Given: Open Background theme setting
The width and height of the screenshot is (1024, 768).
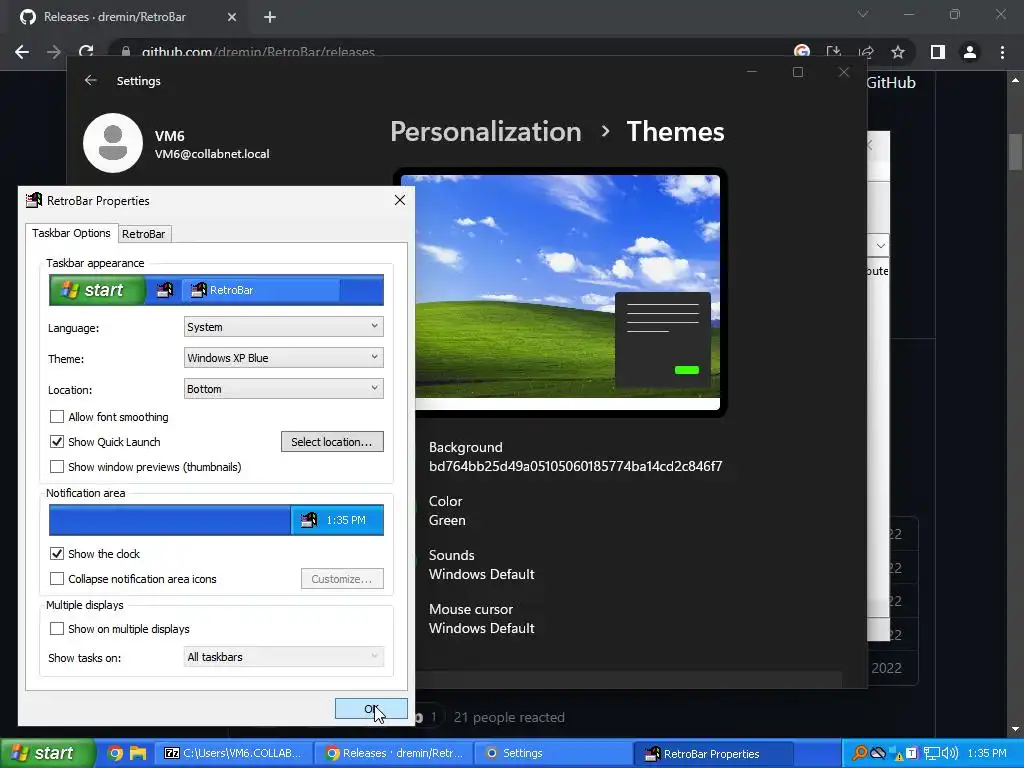Looking at the screenshot, I should 575,456.
